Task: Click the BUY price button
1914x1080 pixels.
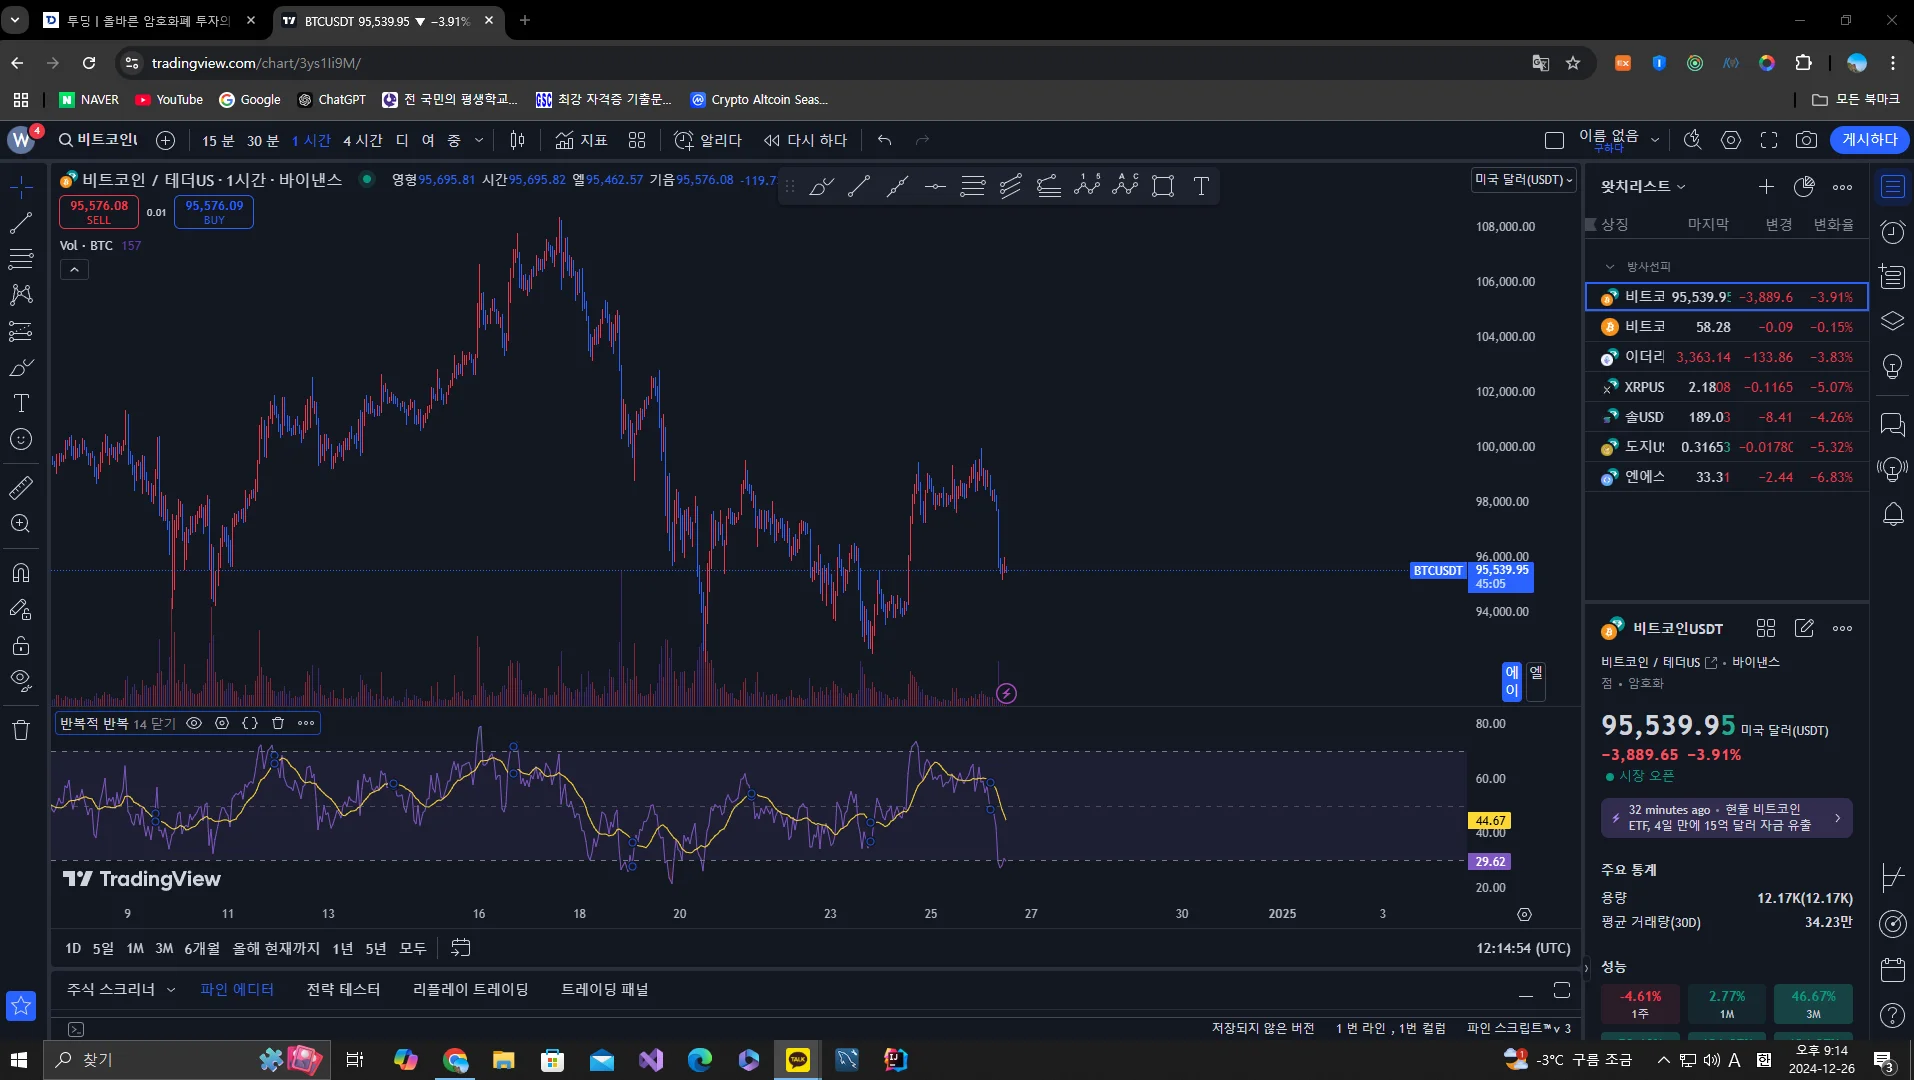Action: [x=214, y=212]
